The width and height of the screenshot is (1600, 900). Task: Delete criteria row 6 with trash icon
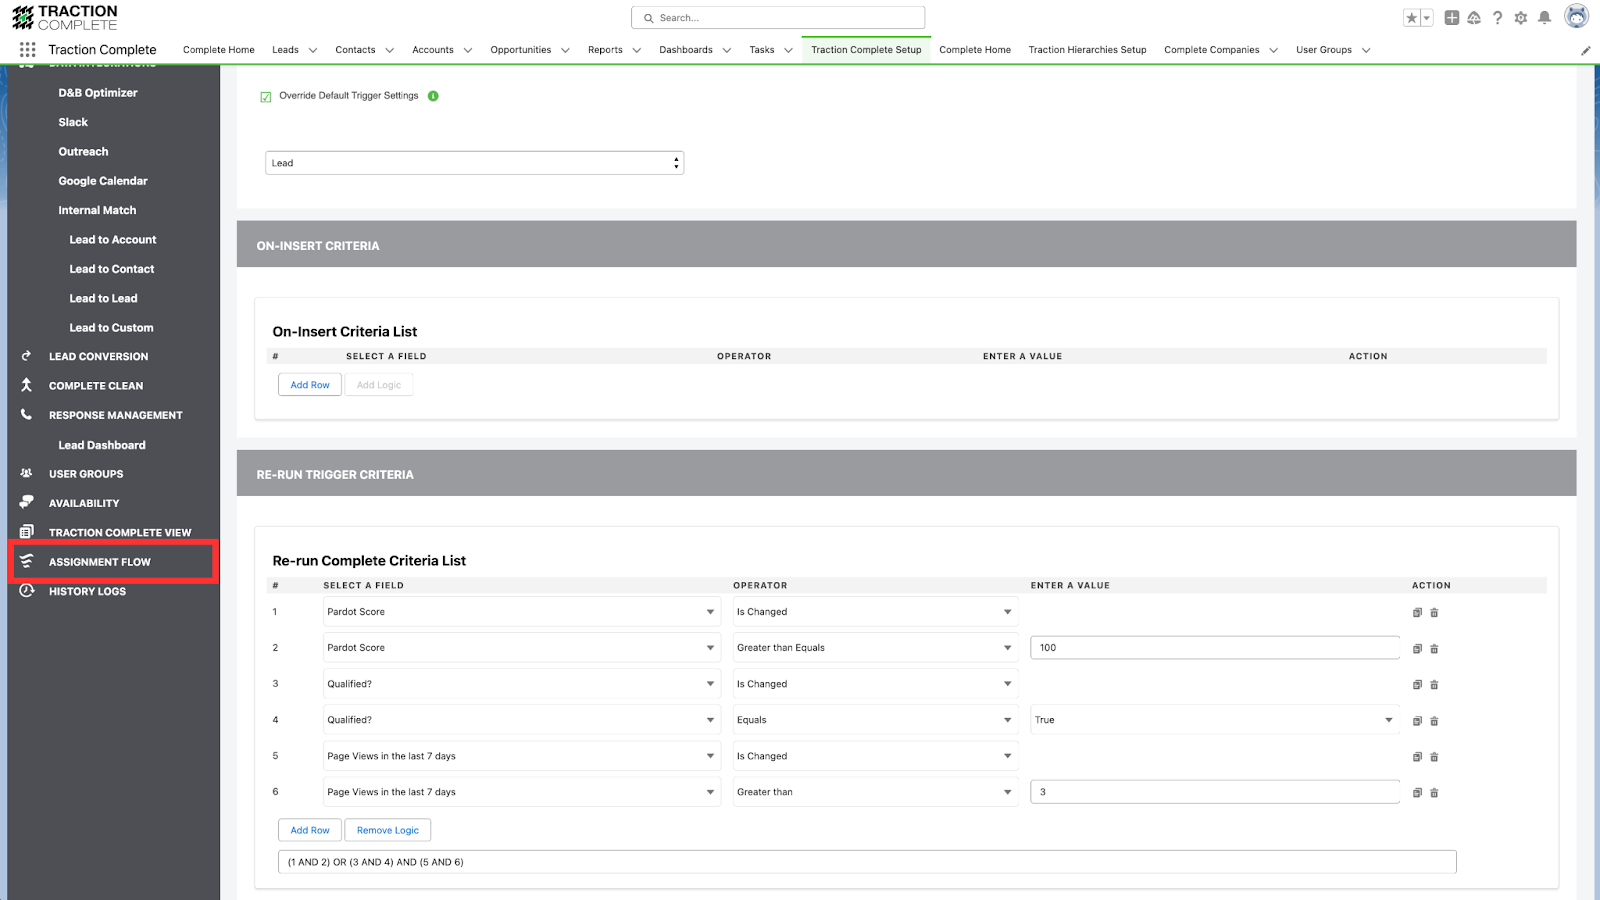click(1434, 793)
